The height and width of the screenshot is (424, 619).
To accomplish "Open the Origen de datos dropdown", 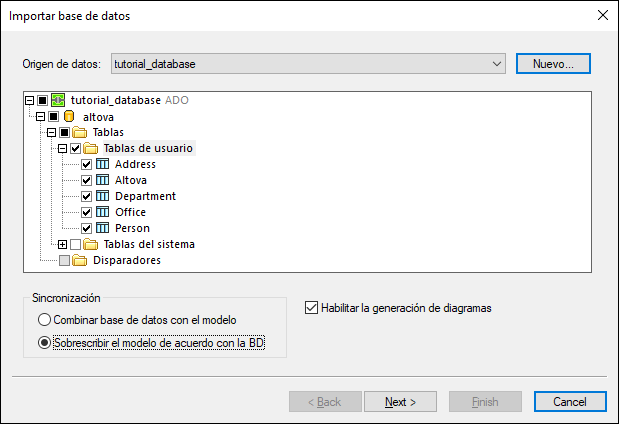I will (498, 64).
